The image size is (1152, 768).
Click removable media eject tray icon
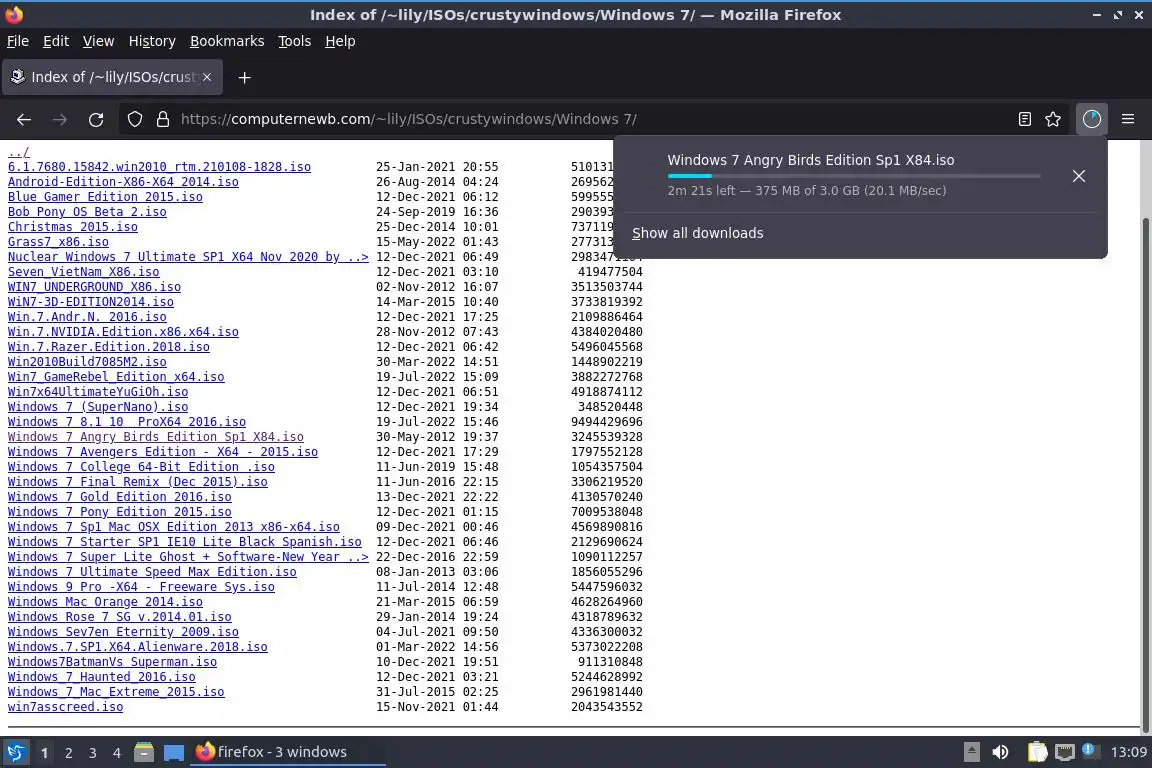tap(971, 752)
